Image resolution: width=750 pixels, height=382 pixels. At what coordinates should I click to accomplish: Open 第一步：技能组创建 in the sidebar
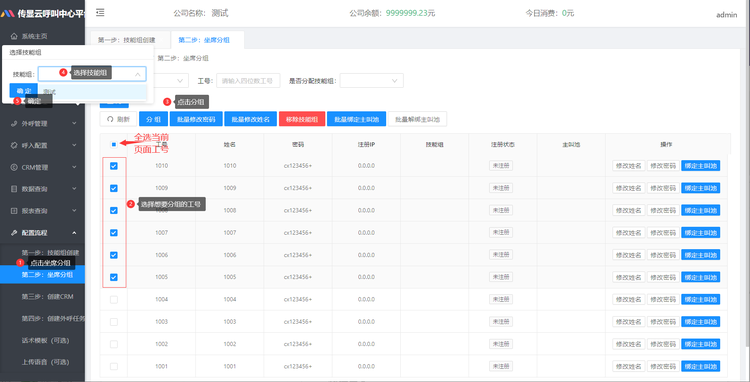[x=50, y=252]
